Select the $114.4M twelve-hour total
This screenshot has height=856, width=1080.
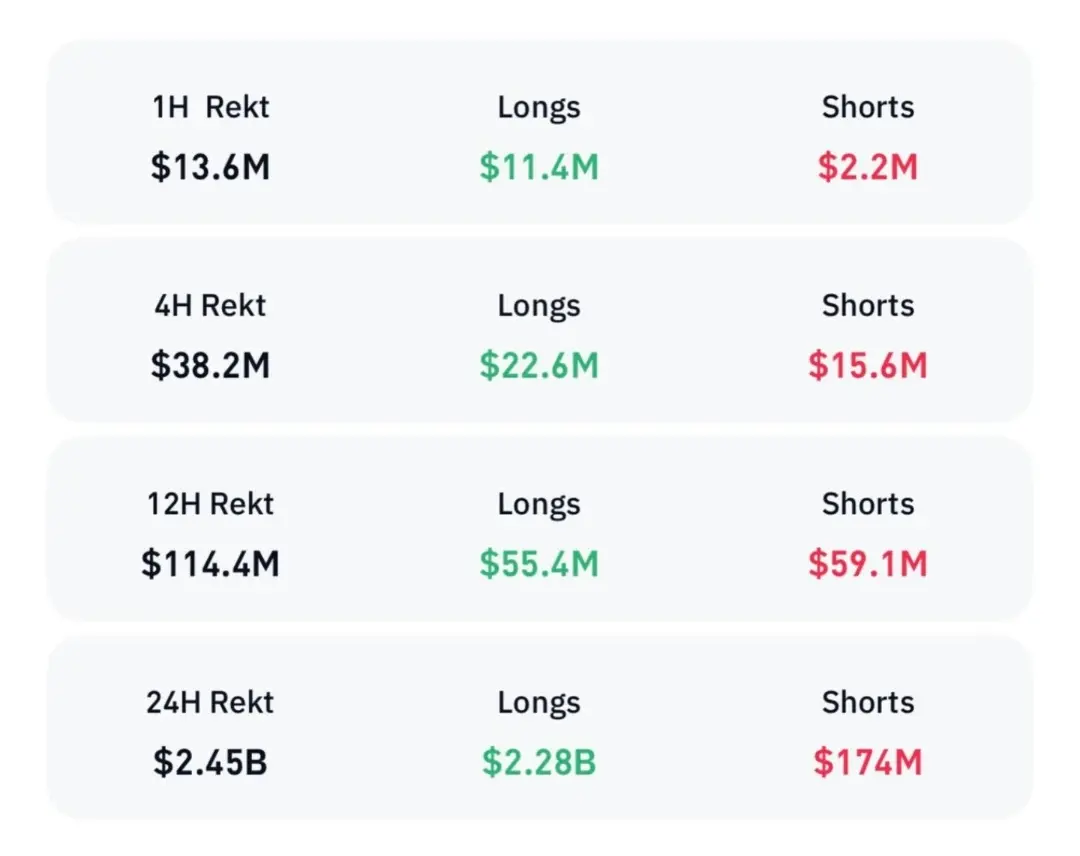(210, 564)
